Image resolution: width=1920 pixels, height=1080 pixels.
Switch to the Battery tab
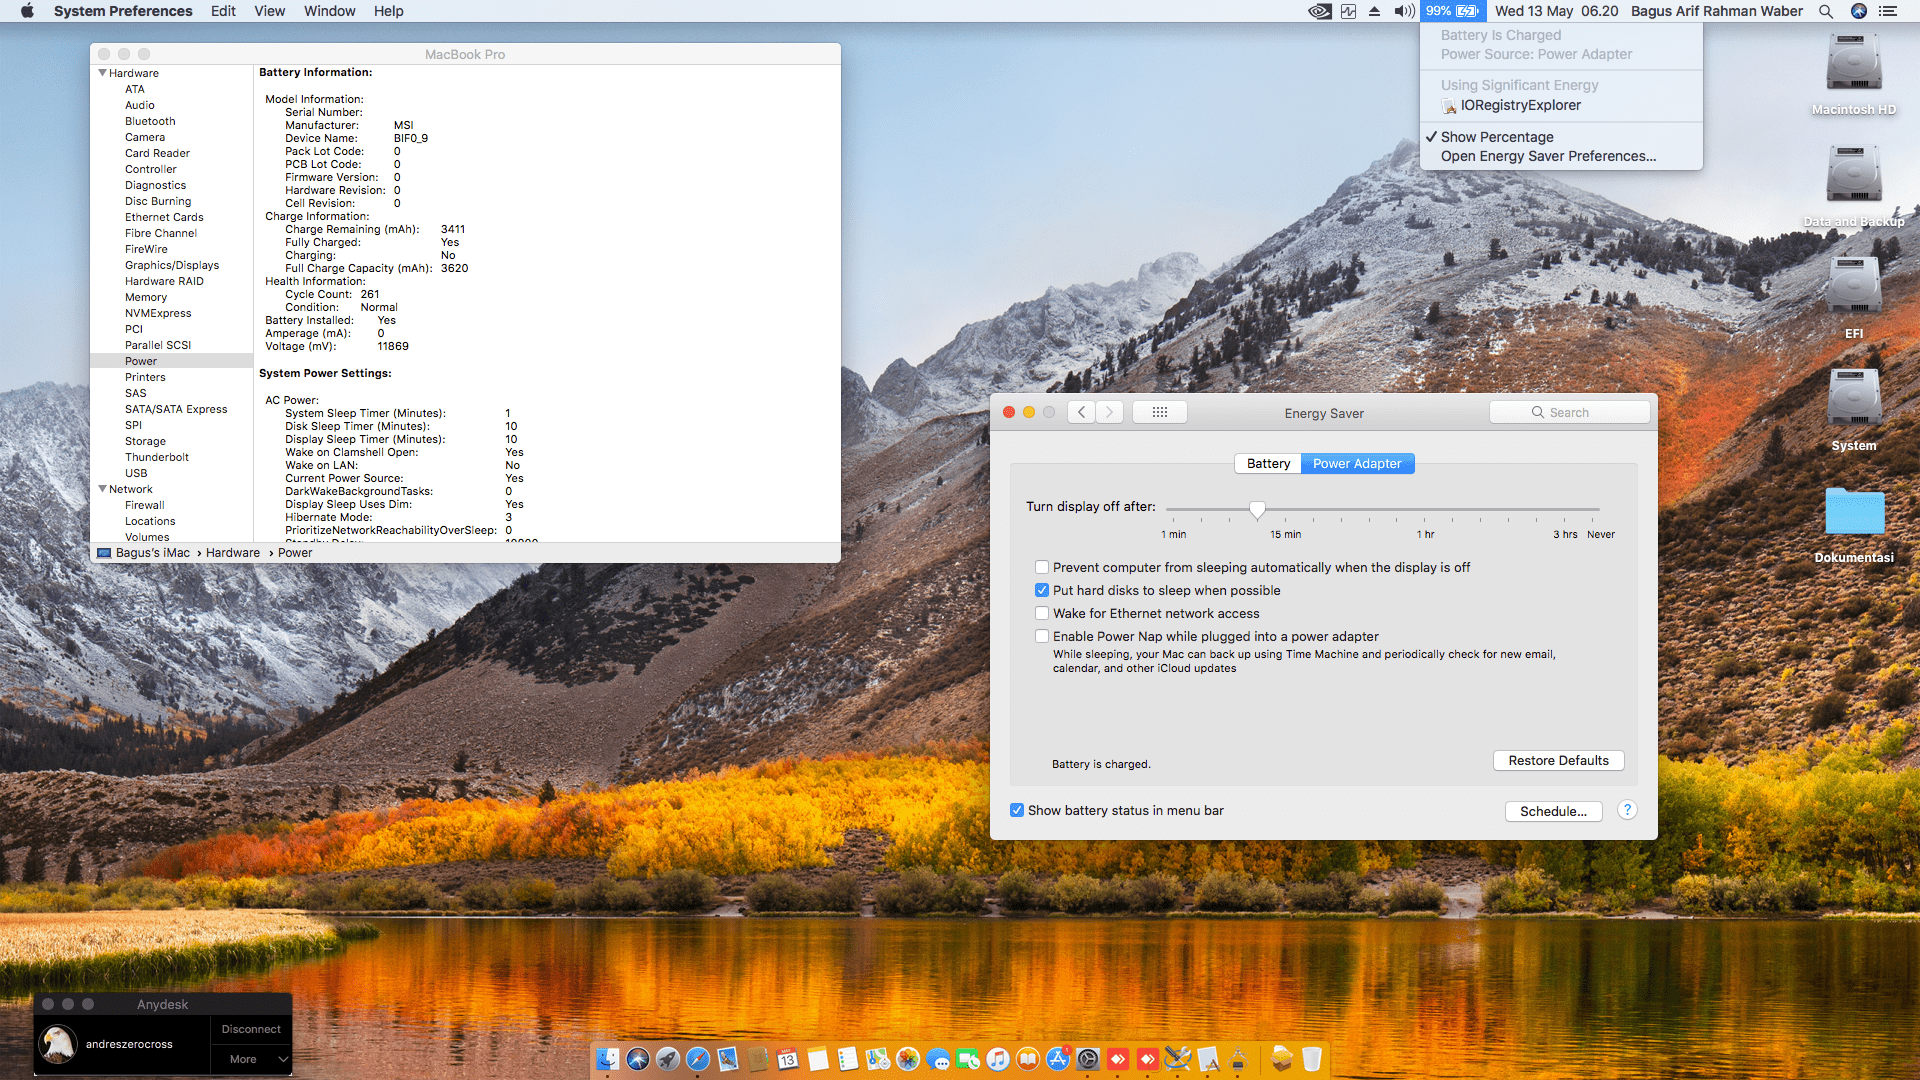point(1268,463)
